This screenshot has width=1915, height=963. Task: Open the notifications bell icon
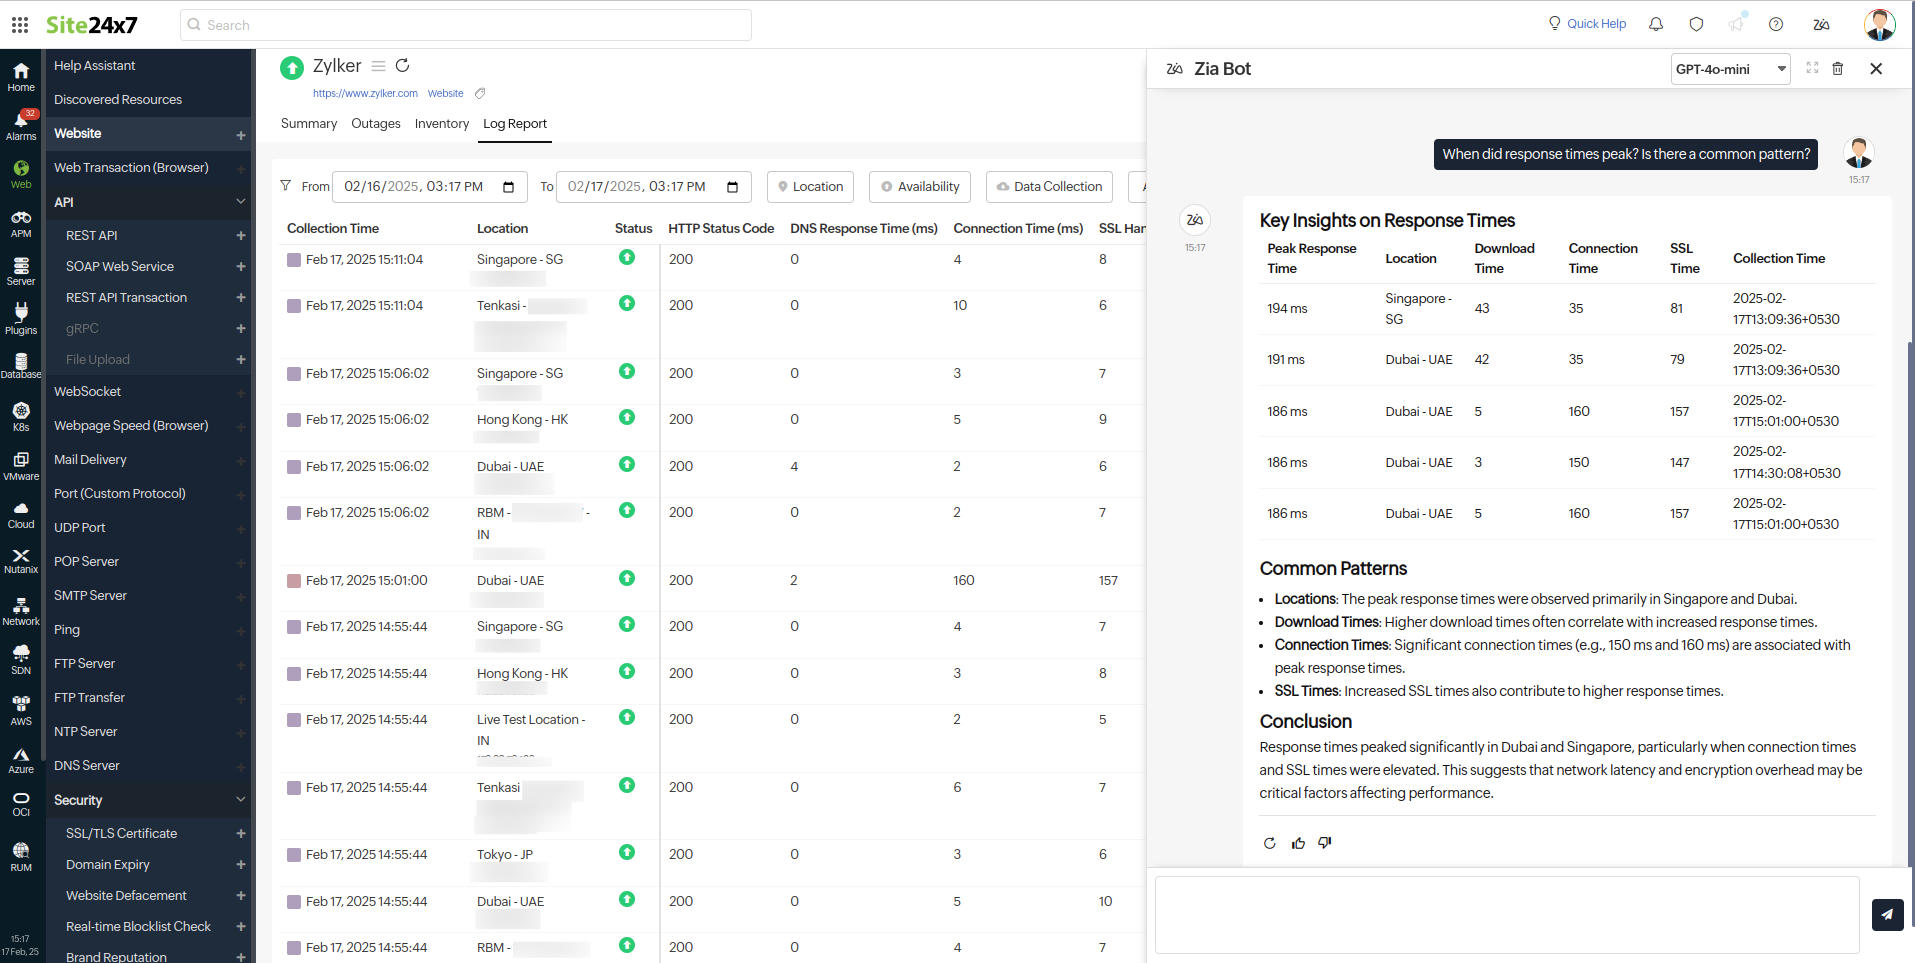coord(1656,24)
